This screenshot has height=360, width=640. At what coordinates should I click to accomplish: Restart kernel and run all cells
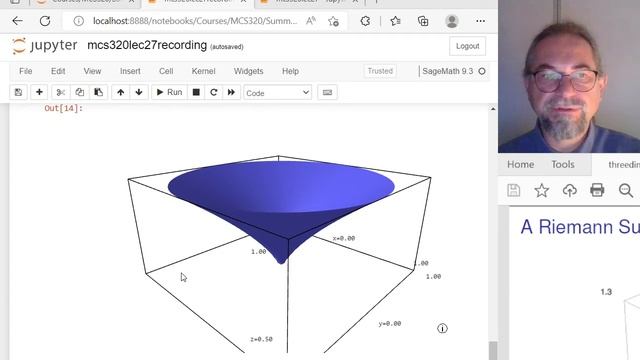coord(231,92)
